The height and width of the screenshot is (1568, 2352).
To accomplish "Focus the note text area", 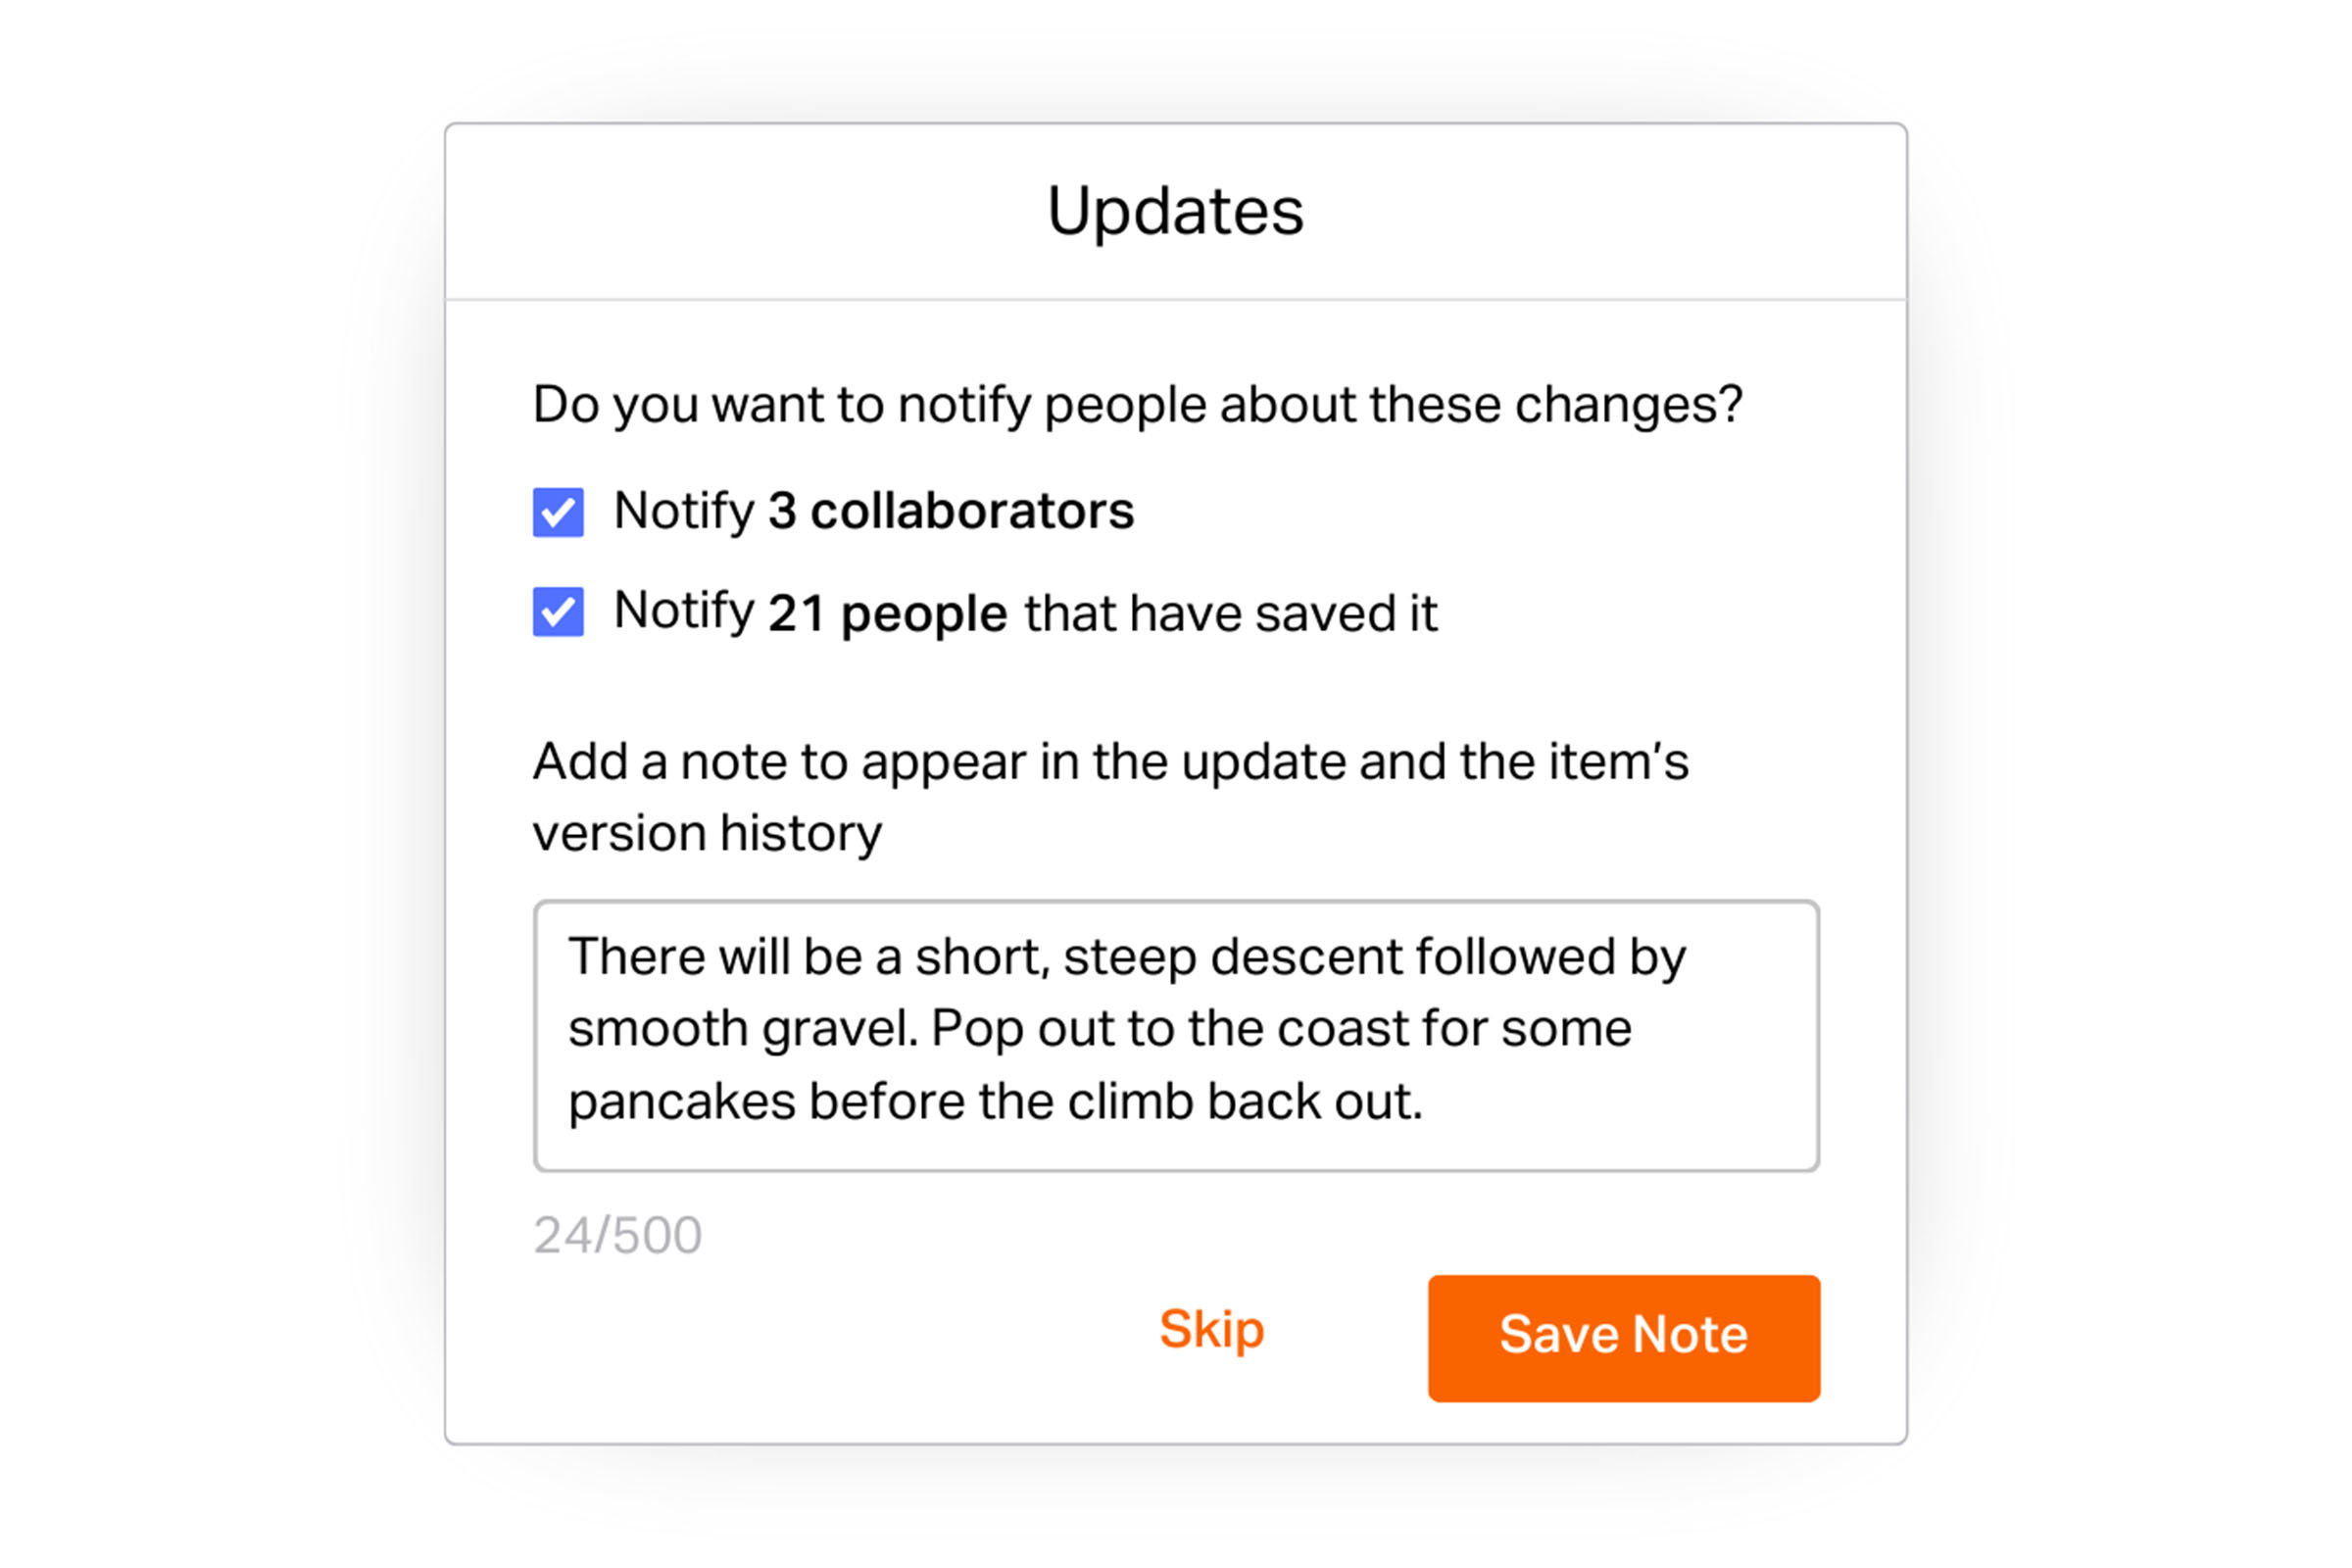I will pyautogui.click(x=1176, y=1035).
